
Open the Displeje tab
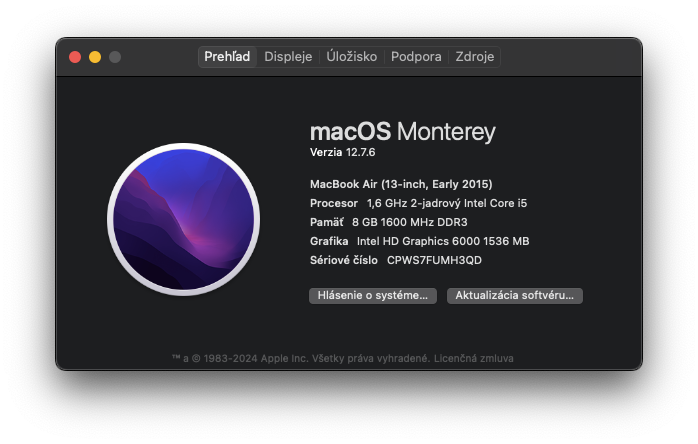(x=288, y=57)
